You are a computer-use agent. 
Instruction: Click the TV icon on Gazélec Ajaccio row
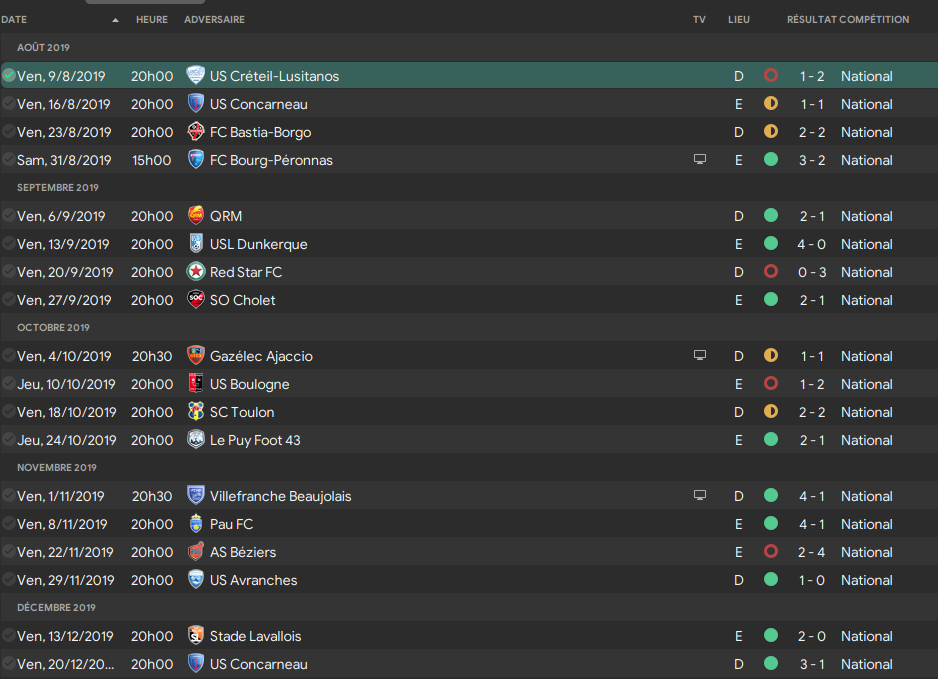coord(699,355)
